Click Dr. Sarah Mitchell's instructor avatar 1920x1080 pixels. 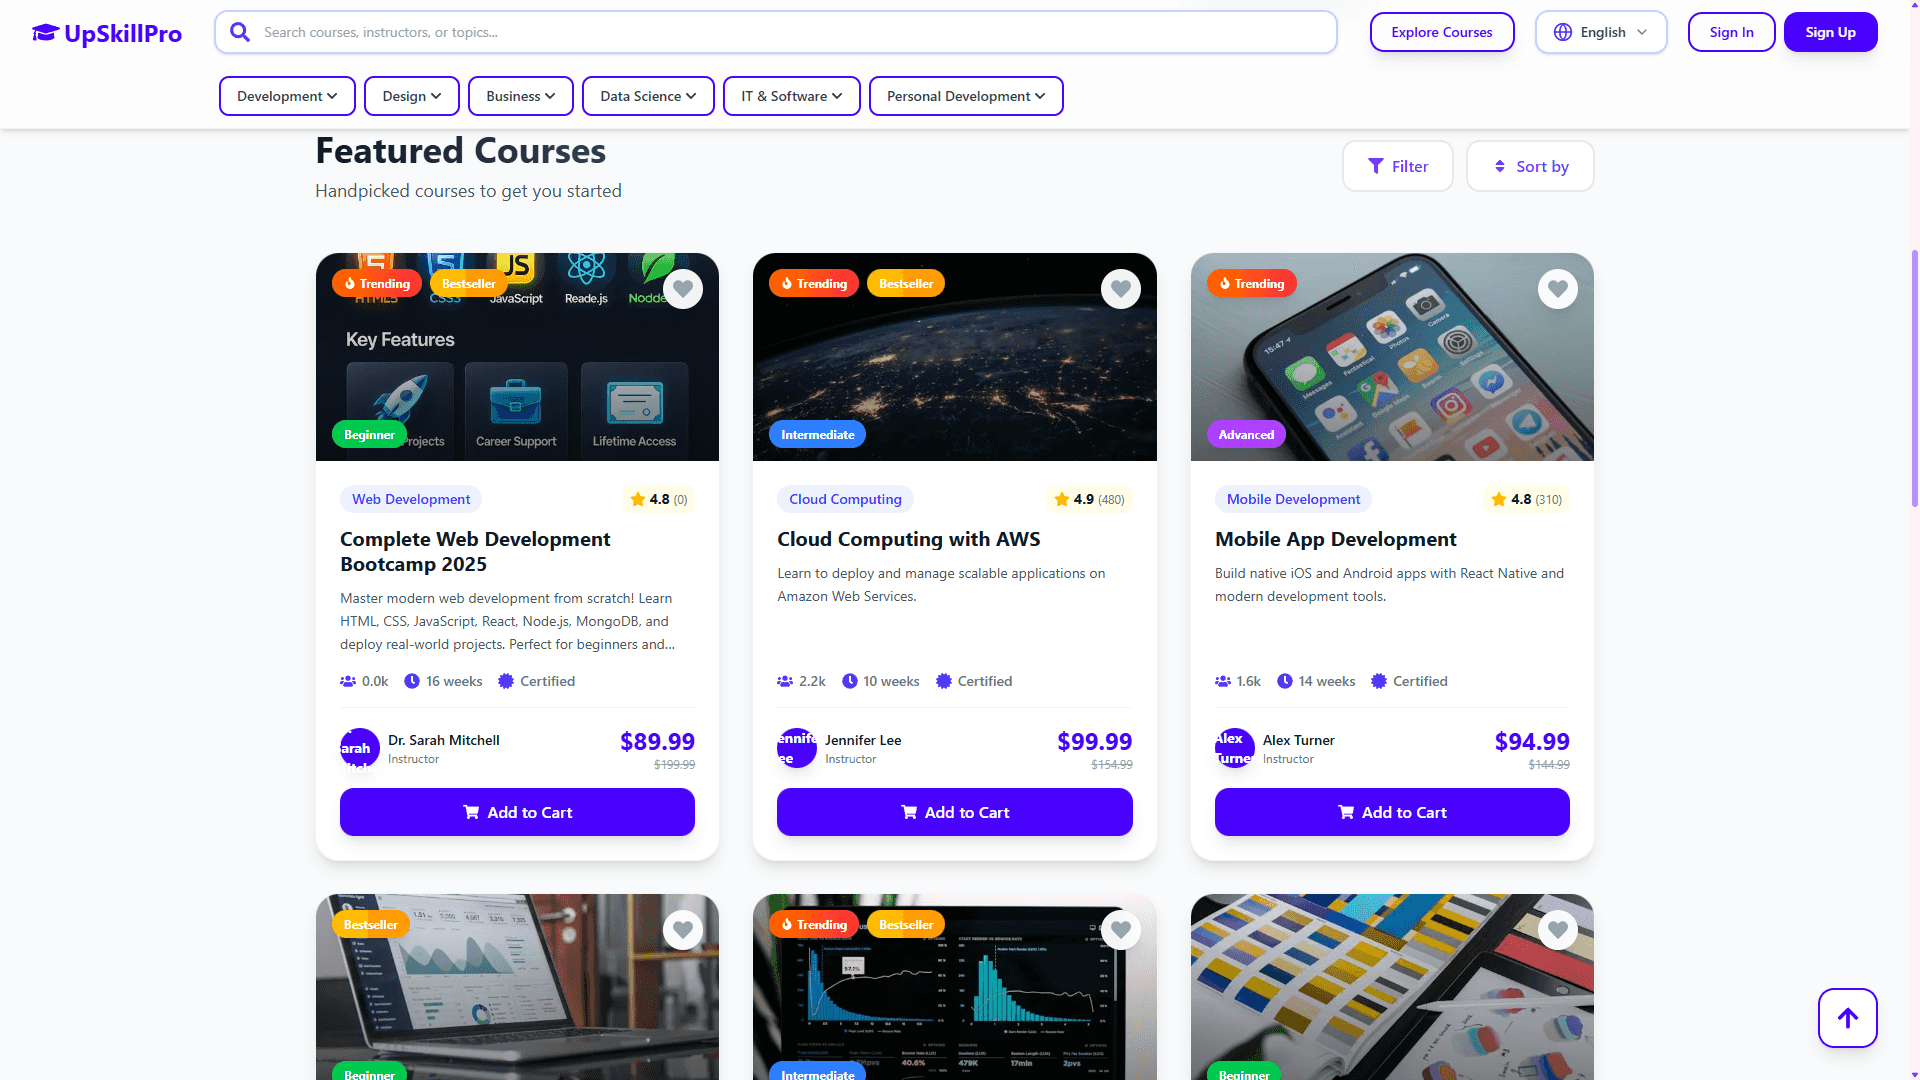360,748
